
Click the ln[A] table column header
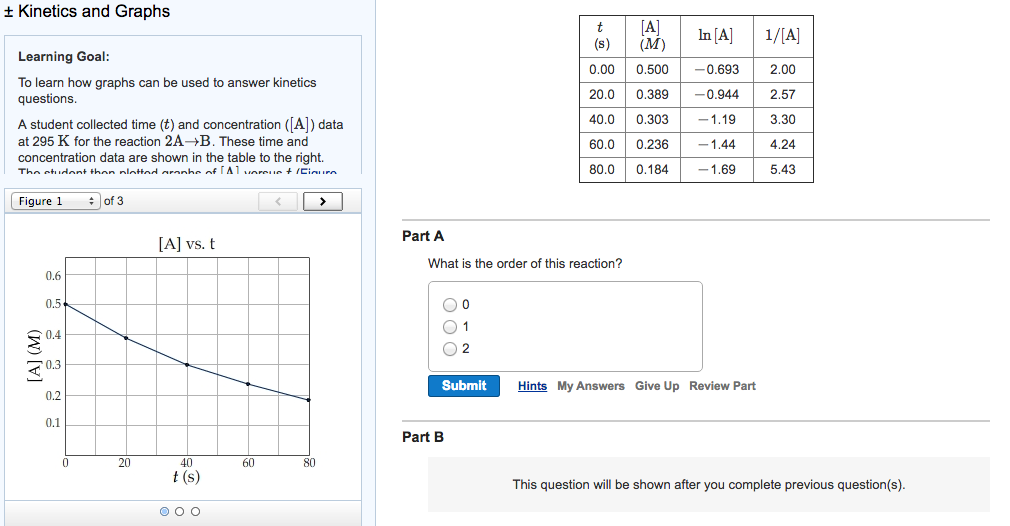716,35
